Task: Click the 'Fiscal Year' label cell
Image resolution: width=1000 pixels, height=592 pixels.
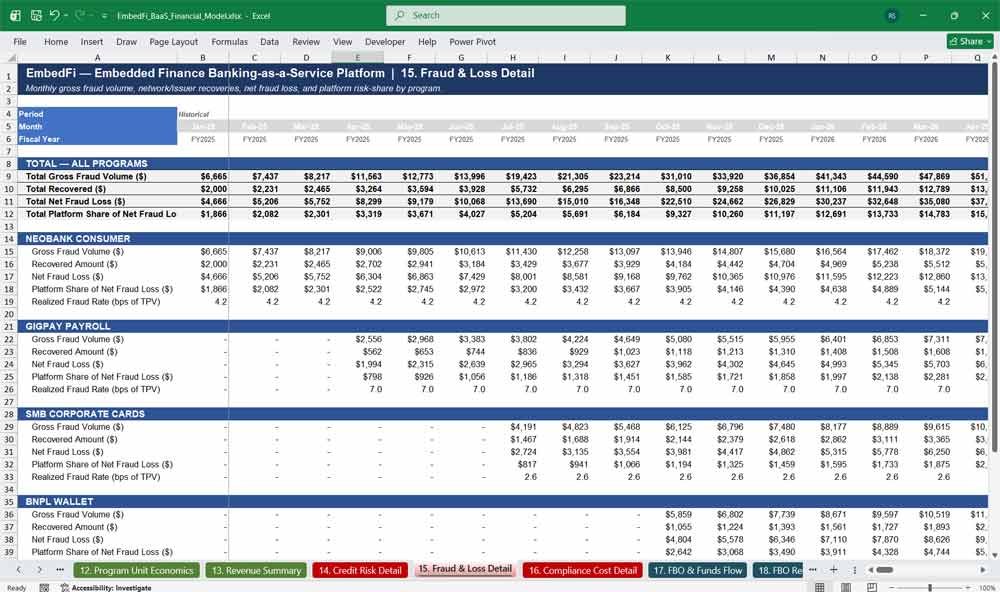Action: point(98,139)
